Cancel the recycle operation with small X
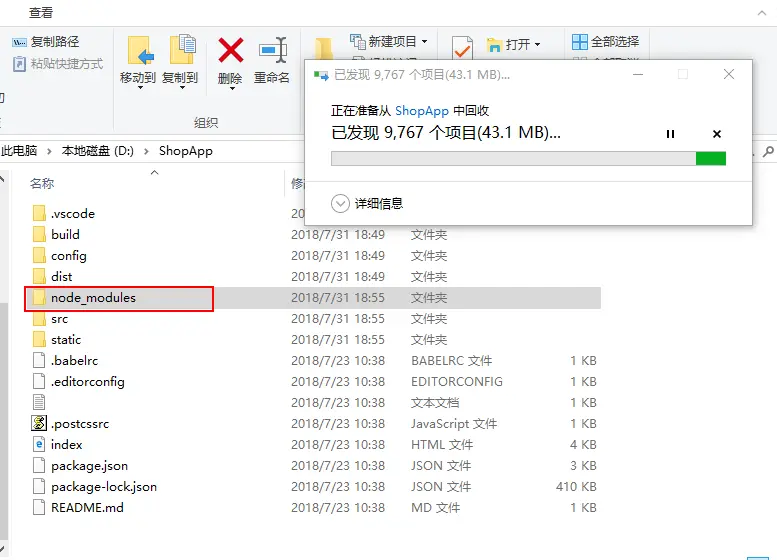Image resolution: width=777 pixels, height=560 pixels. (x=717, y=134)
